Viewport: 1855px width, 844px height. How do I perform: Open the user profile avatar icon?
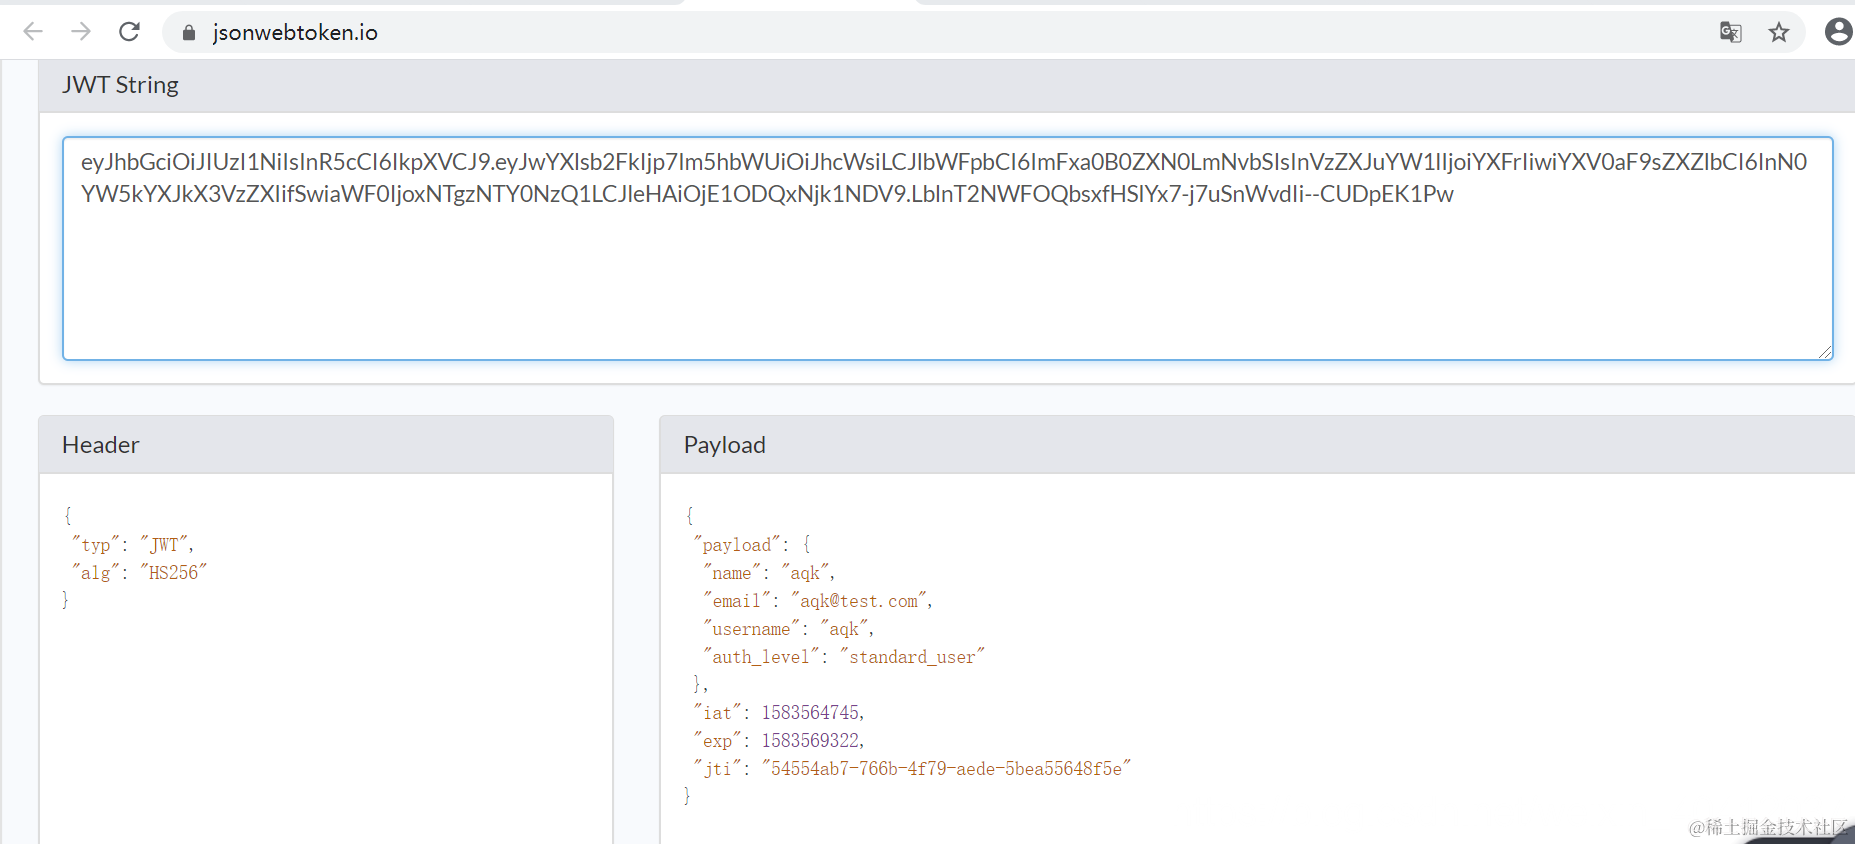[1839, 32]
